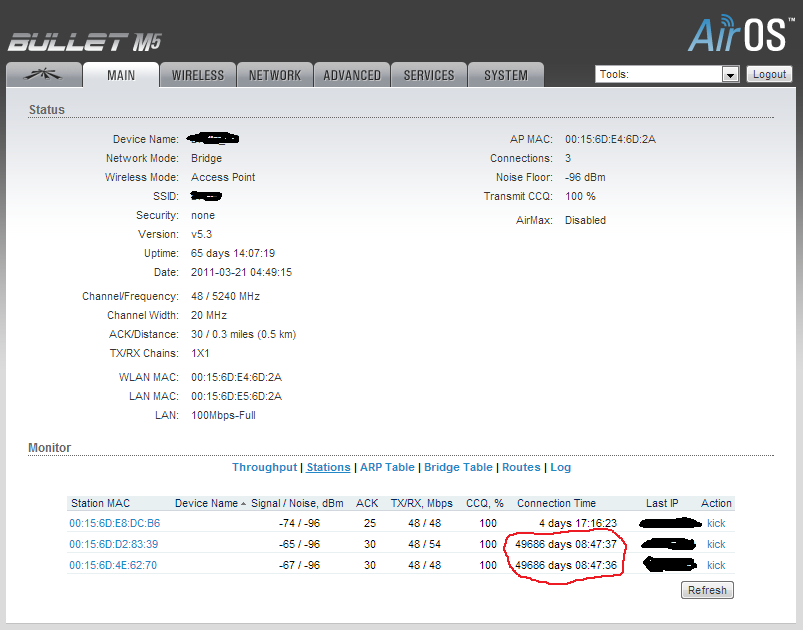
Task: Go to the NETWORK tab
Action: (274, 75)
